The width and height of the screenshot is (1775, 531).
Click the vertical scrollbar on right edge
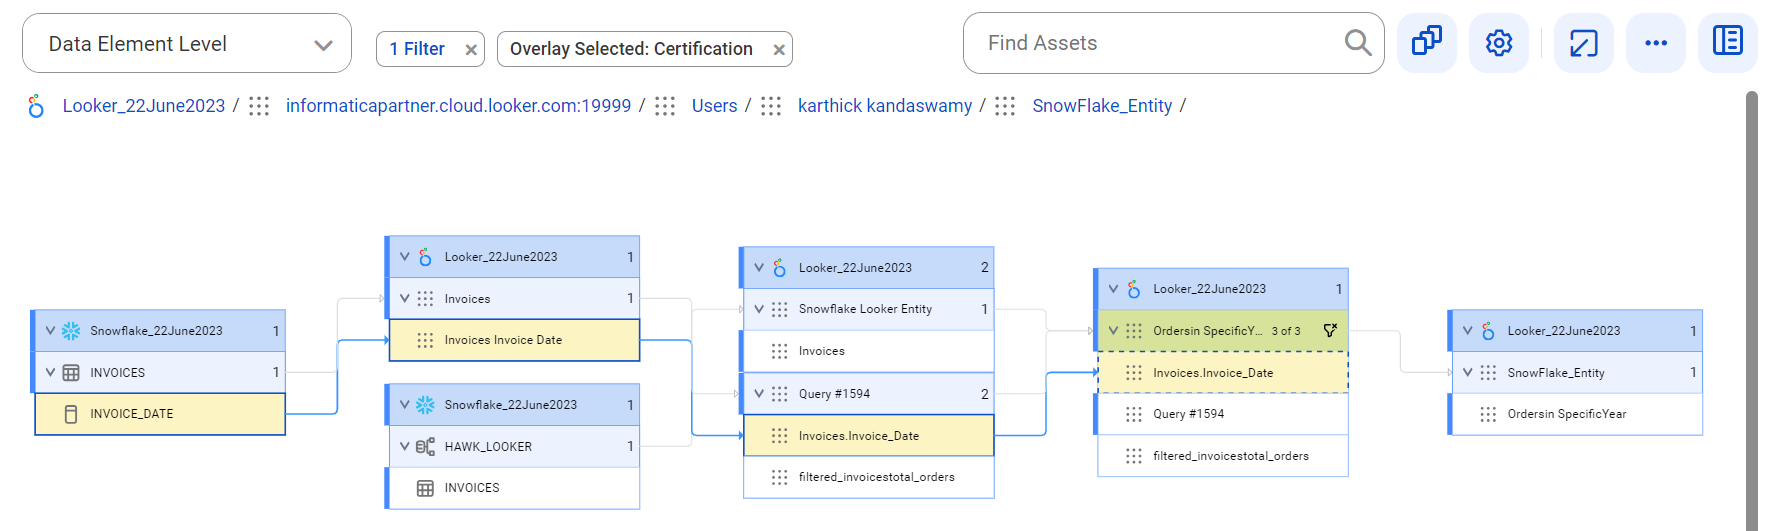point(1751,310)
